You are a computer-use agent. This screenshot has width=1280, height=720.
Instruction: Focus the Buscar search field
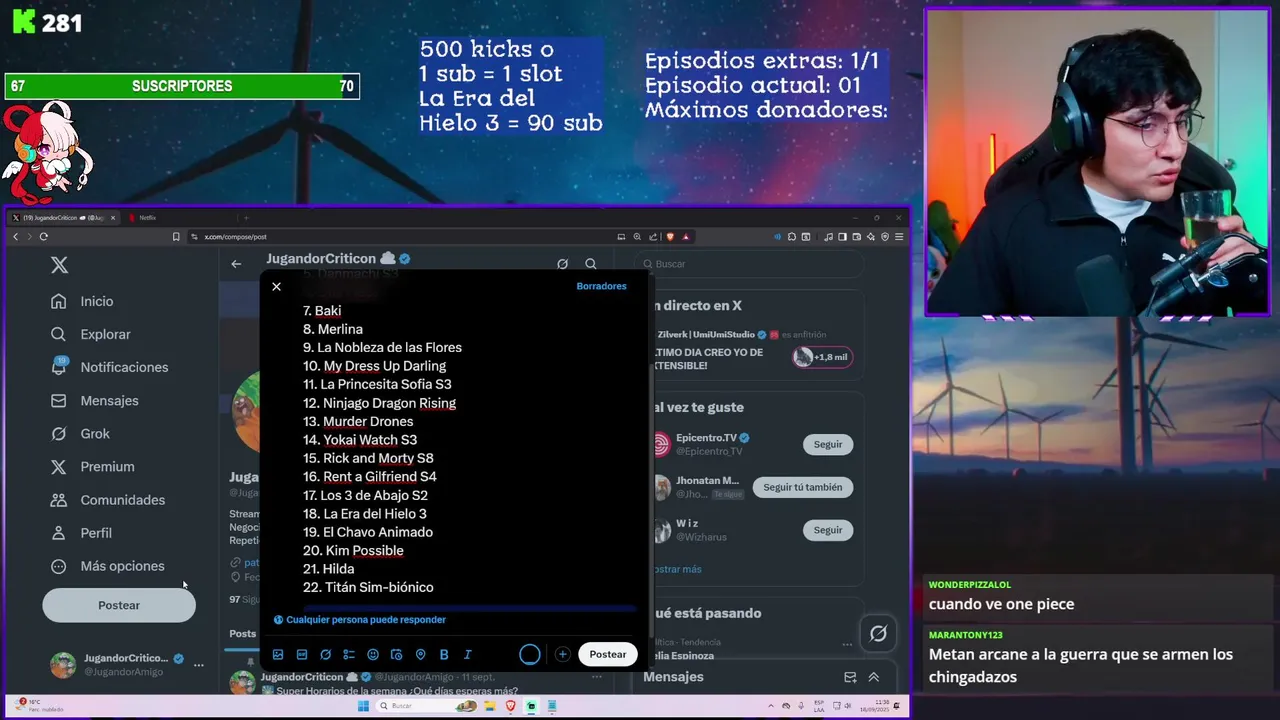(750, 264)
